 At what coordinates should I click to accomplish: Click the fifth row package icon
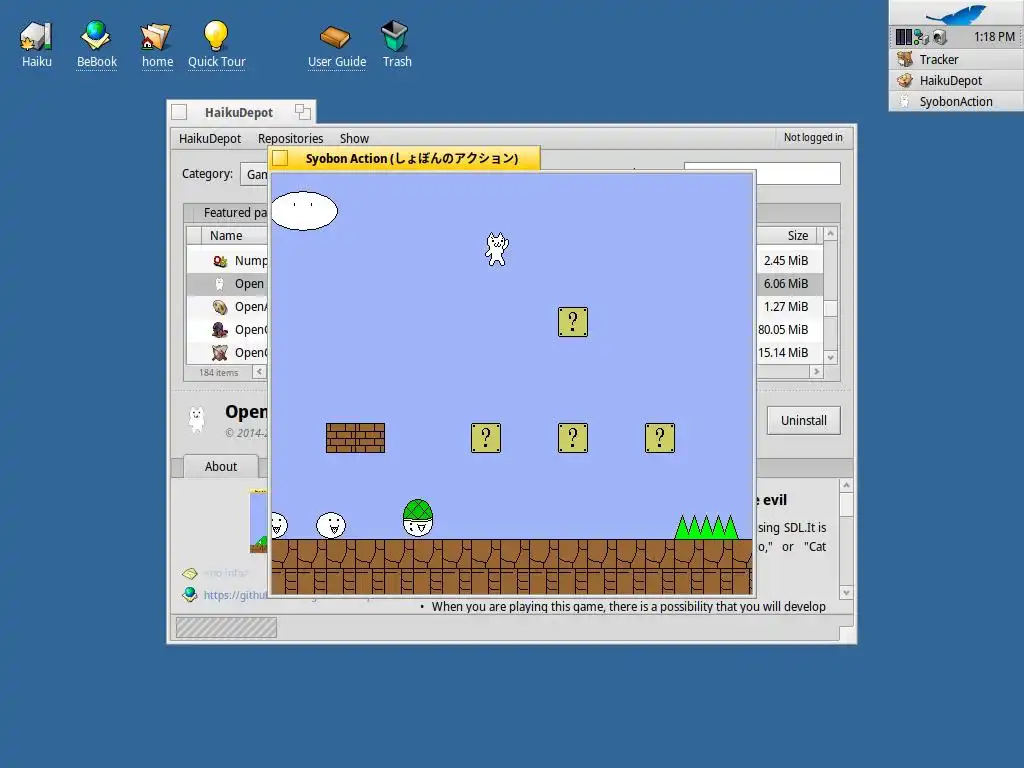(220, 353)
